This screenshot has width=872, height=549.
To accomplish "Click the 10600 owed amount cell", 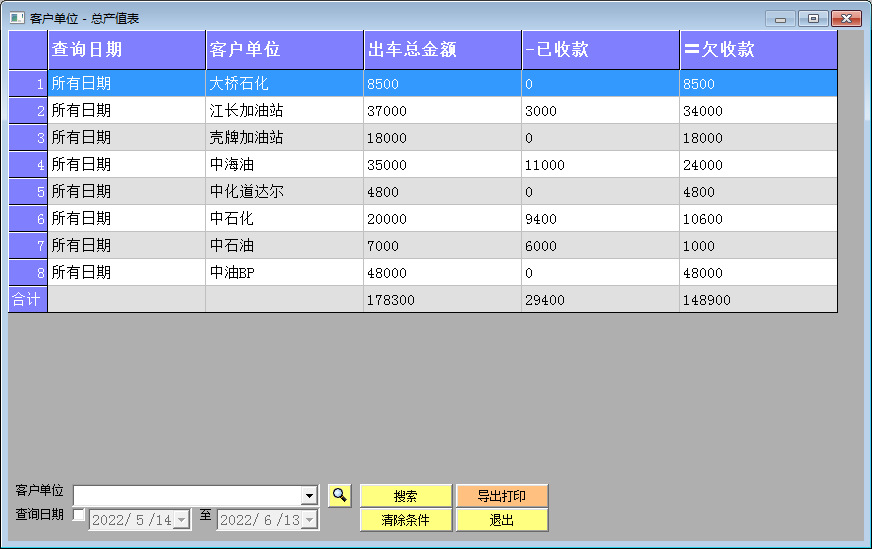I will [759, 218].
